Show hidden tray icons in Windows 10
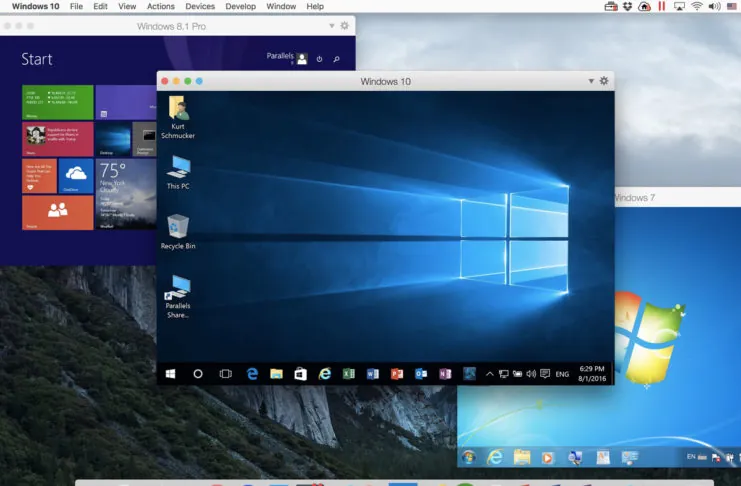Viewport: 741px width, 486px height. pos(490,374)
